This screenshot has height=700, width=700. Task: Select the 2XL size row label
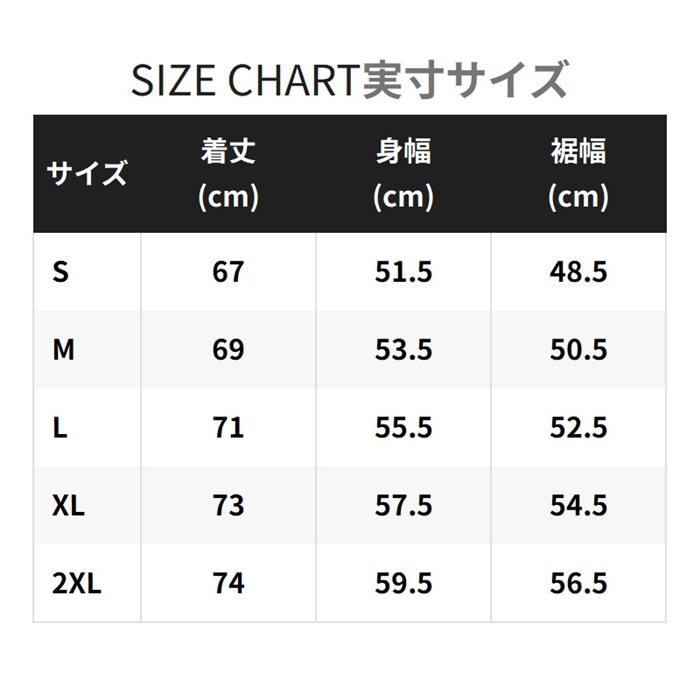click(x=77, y=583)
